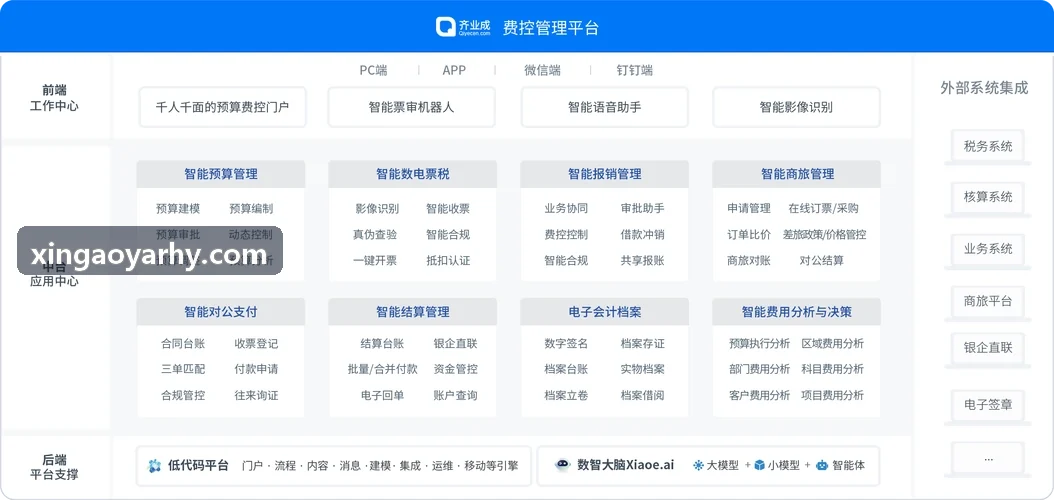
Task: Select the 智能对公支付 module header
Action: [221, 312]
